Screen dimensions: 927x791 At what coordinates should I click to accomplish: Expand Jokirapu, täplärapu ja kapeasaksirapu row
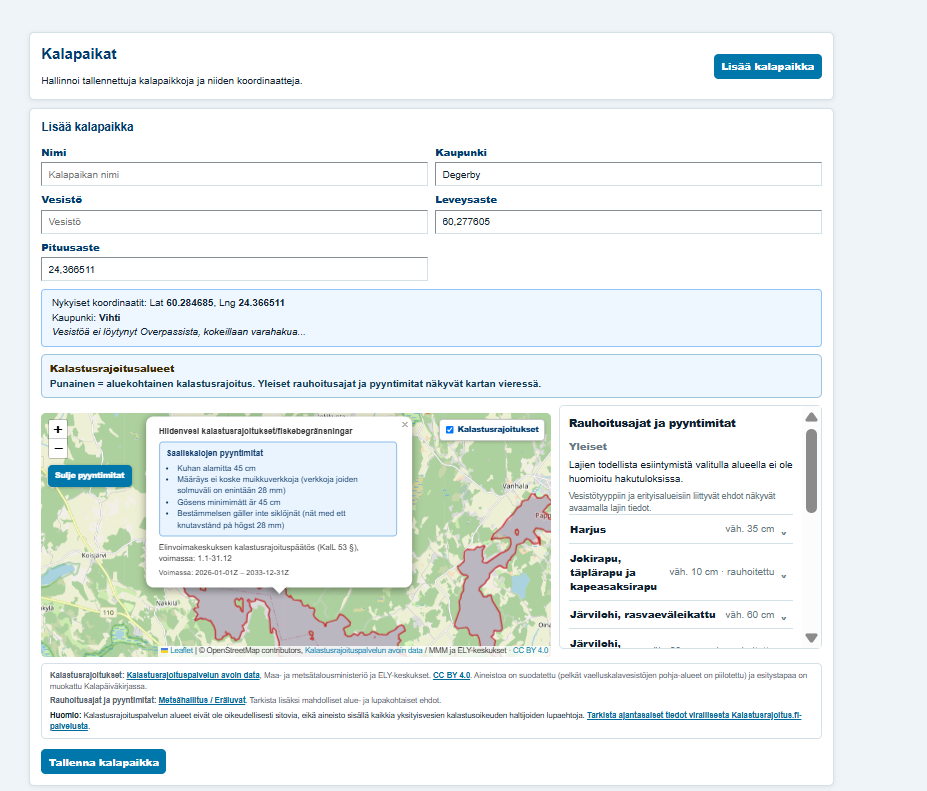784,574
